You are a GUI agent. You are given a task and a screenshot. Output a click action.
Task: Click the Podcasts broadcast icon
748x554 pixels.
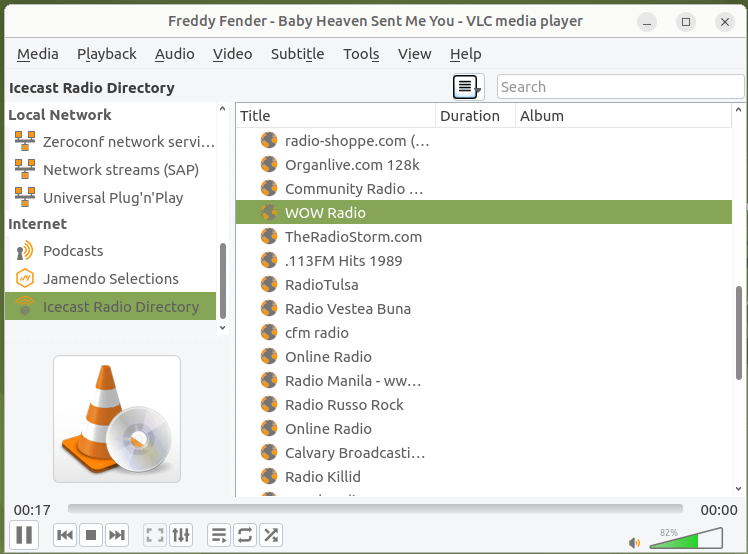click(25, 251)
